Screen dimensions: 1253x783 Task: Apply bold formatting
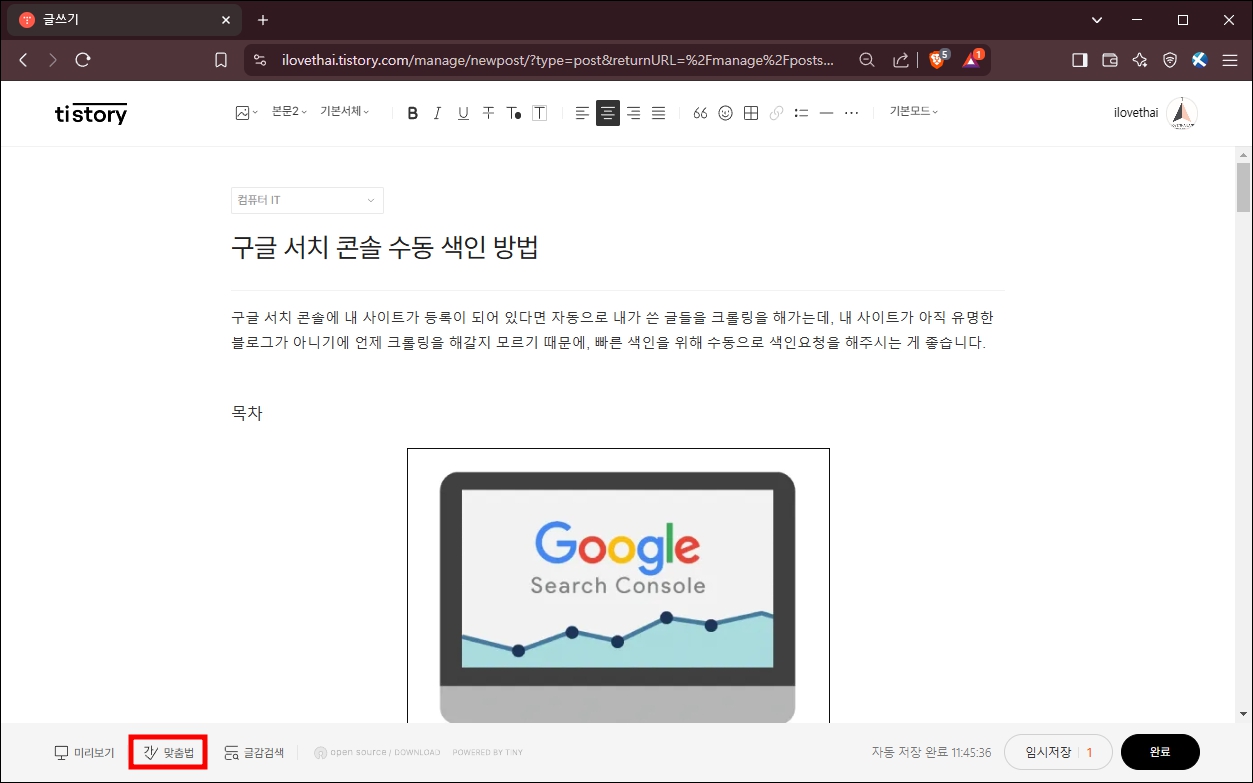point(412,113)
